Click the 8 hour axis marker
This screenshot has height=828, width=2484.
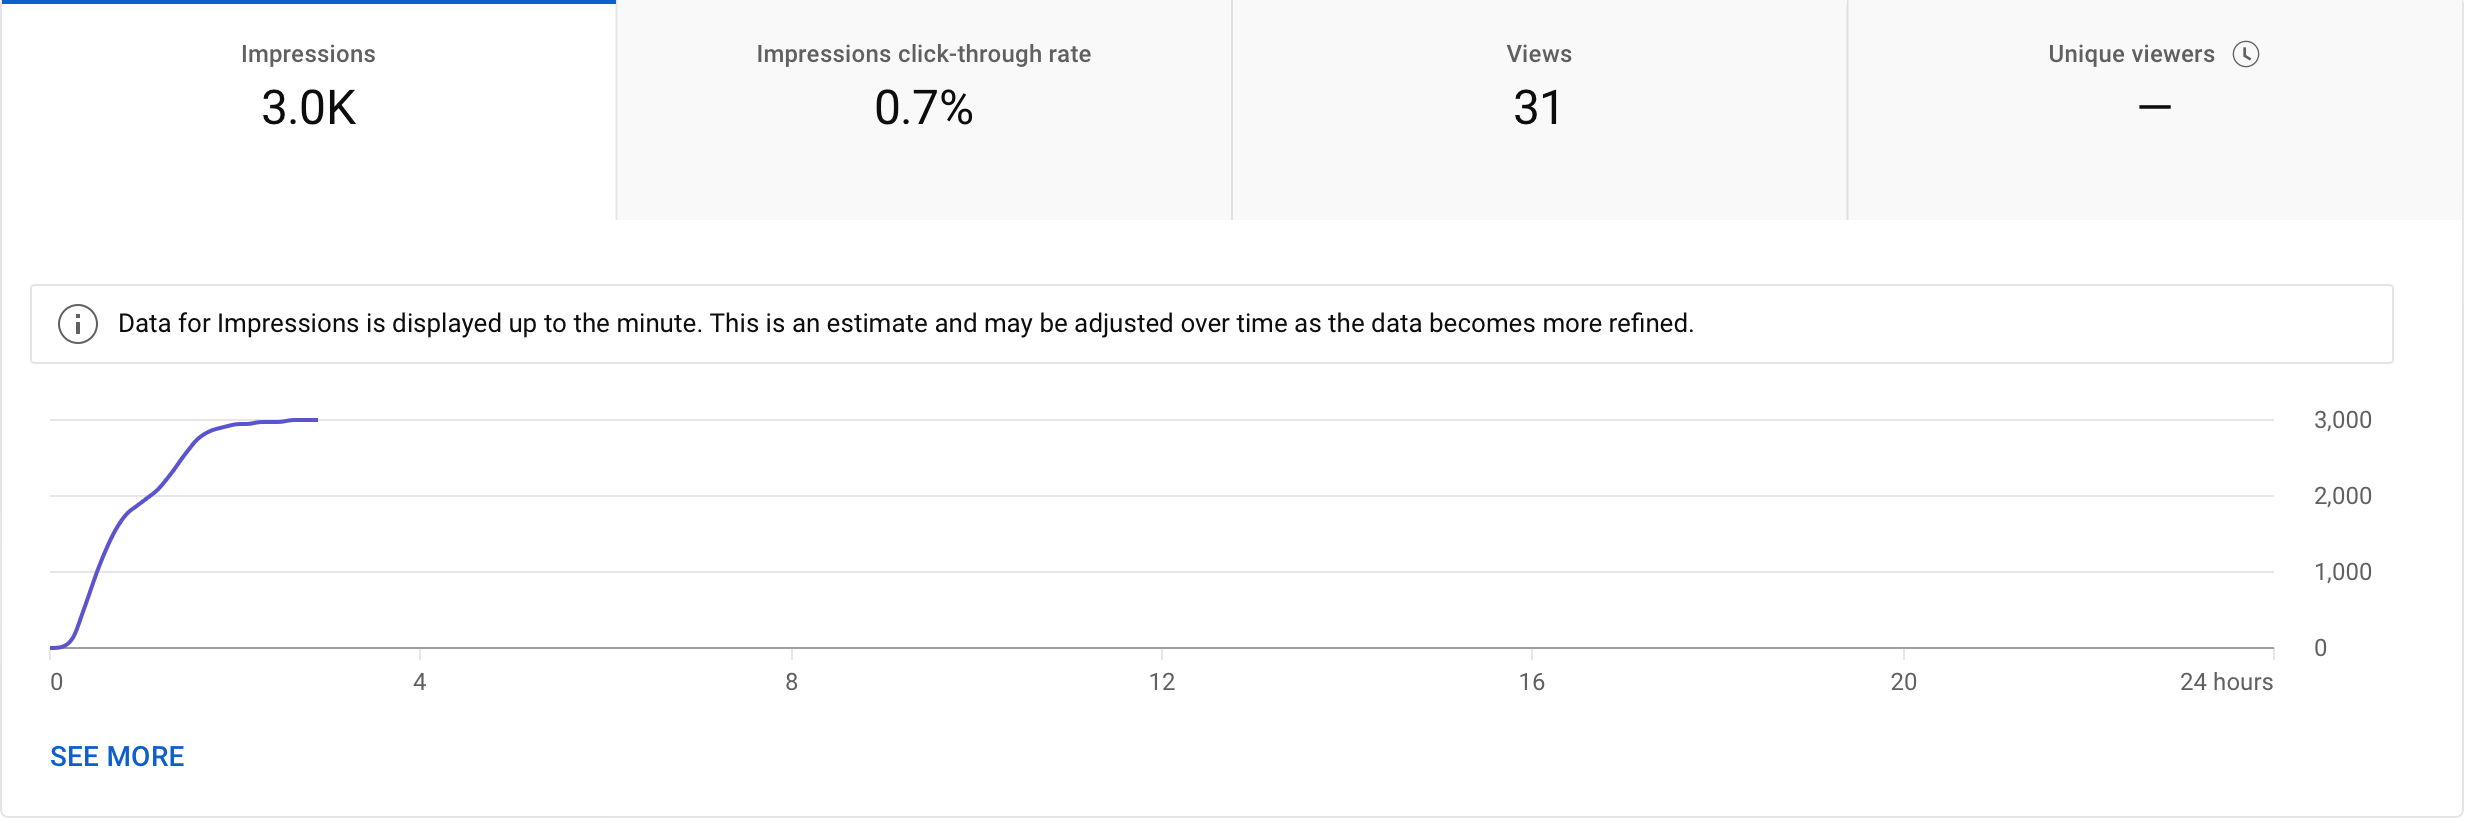point(791,682)
